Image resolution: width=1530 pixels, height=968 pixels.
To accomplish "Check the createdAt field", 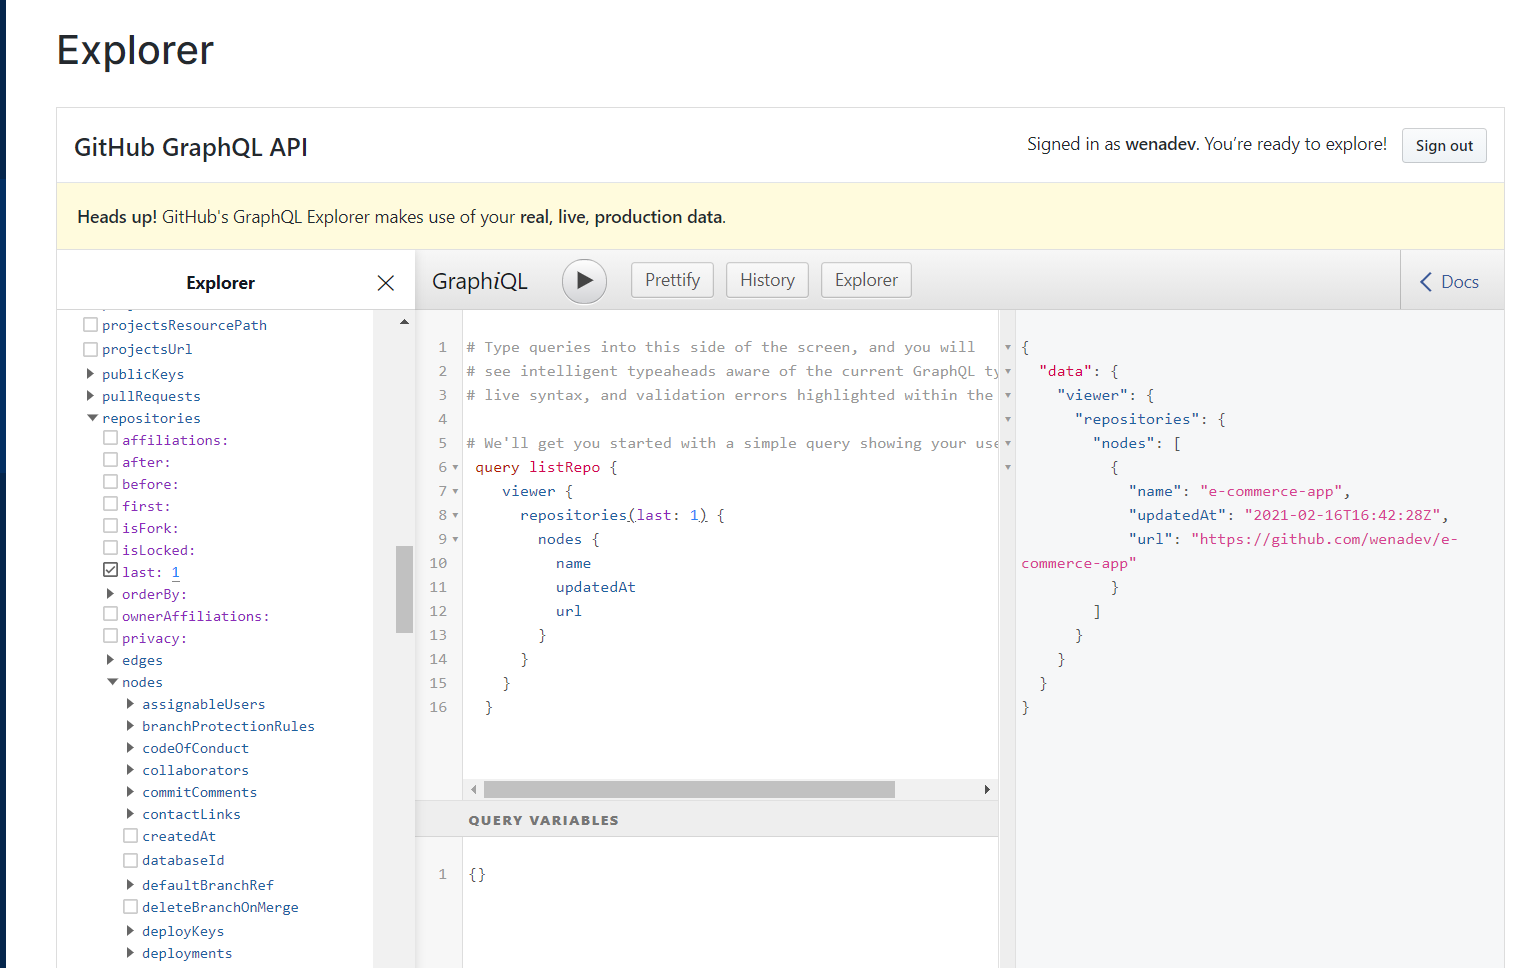I will coord(130,835).
